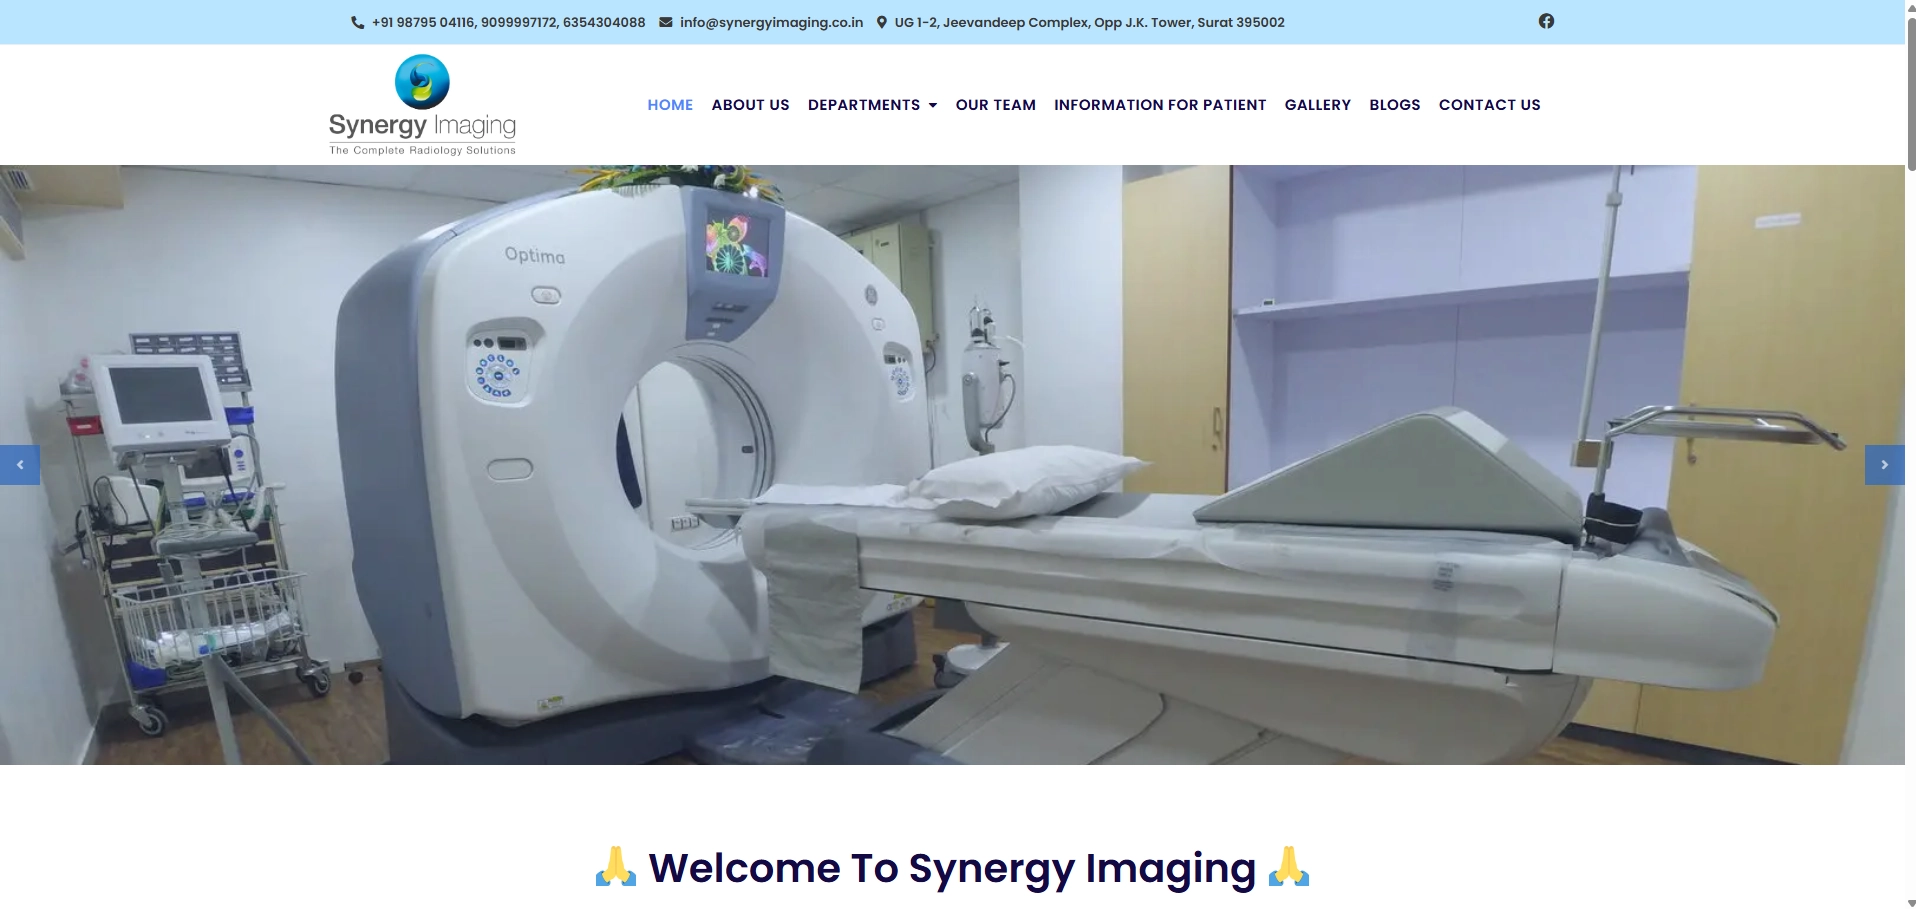
Task: Click the left carousel arrow
Action: click(19, 464)
